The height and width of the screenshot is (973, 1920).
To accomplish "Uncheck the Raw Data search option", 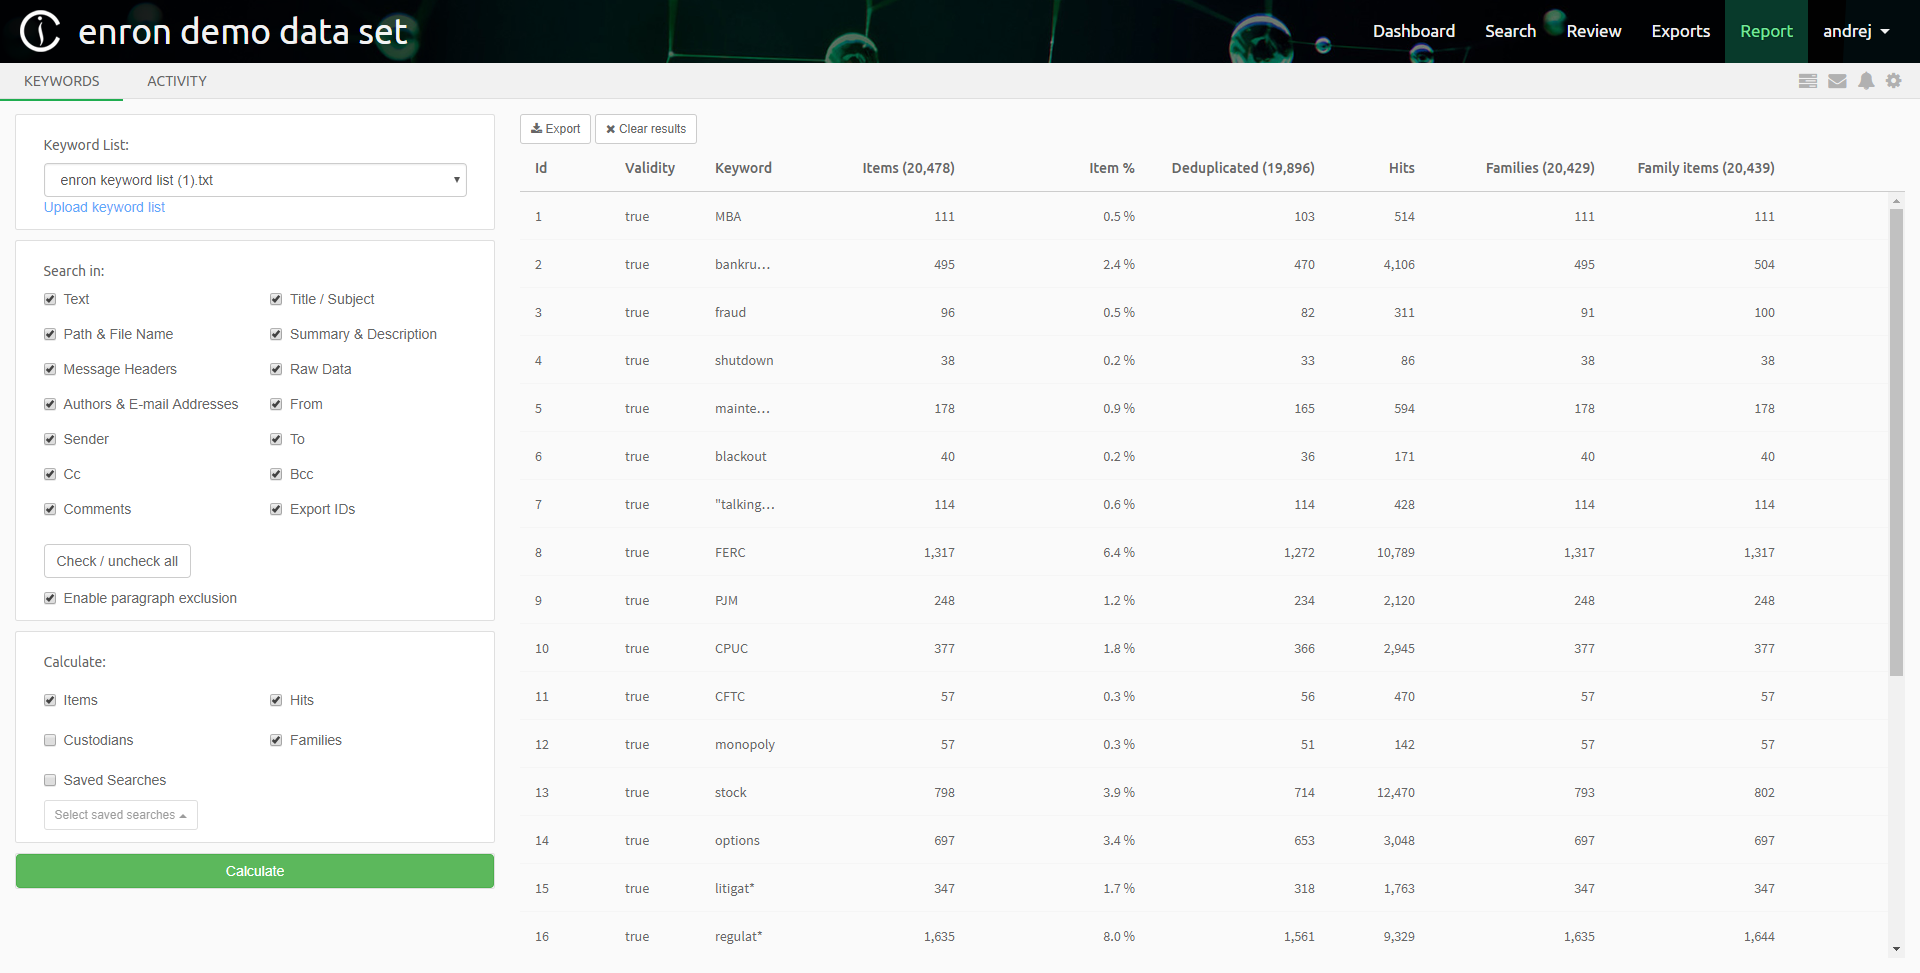I will point(276,369).
